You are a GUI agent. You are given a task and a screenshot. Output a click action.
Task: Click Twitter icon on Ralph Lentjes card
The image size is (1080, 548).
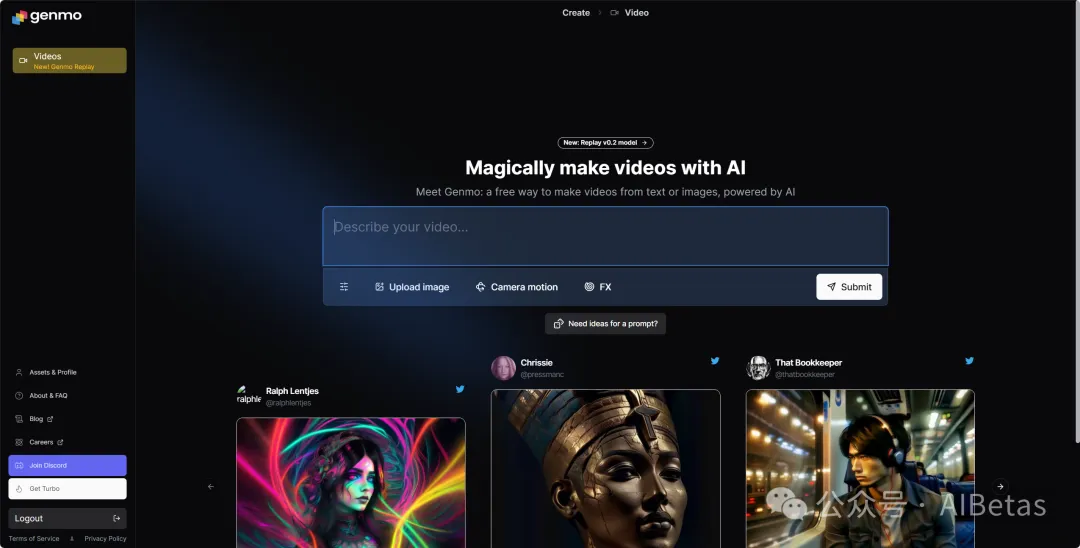pos(460,389)
